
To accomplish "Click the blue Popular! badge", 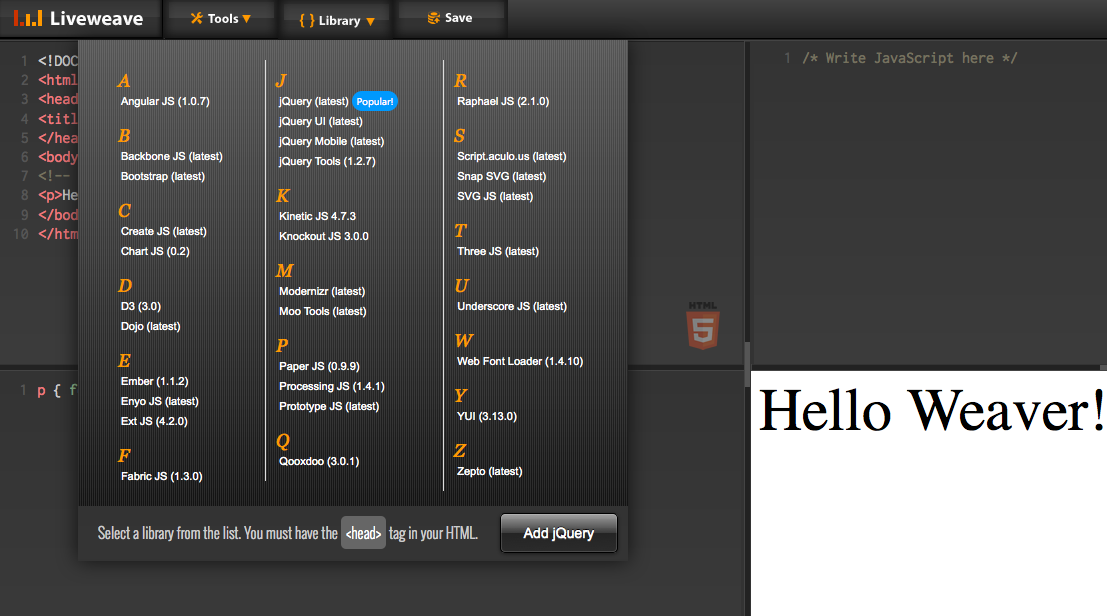I will [x=375, y=102].
